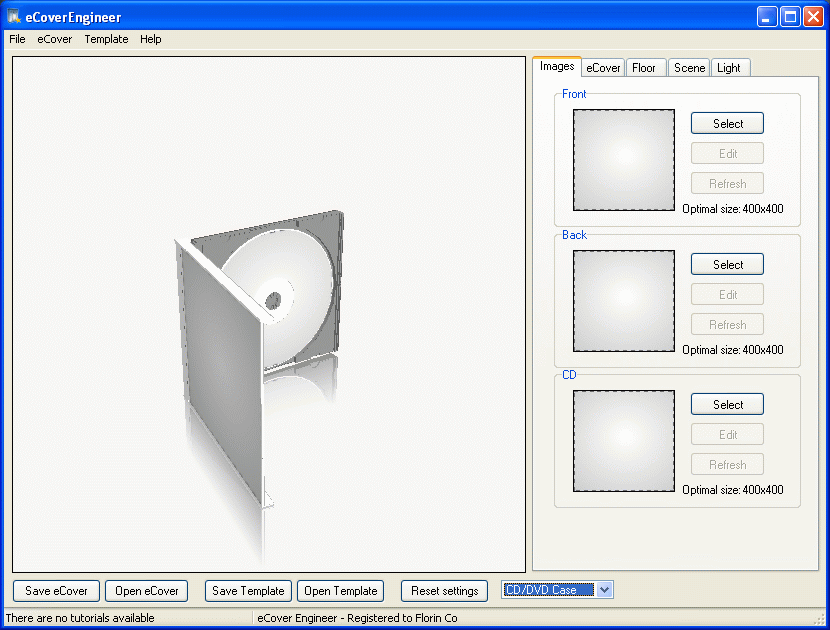Click the Front image preview placeholder

[x=623, y=160]
